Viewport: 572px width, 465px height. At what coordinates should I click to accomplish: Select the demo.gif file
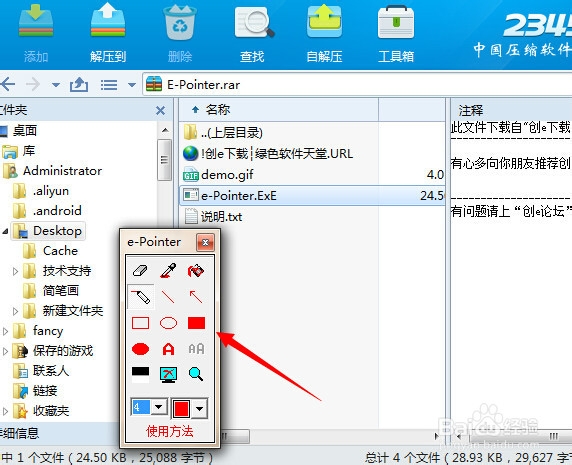312,175
